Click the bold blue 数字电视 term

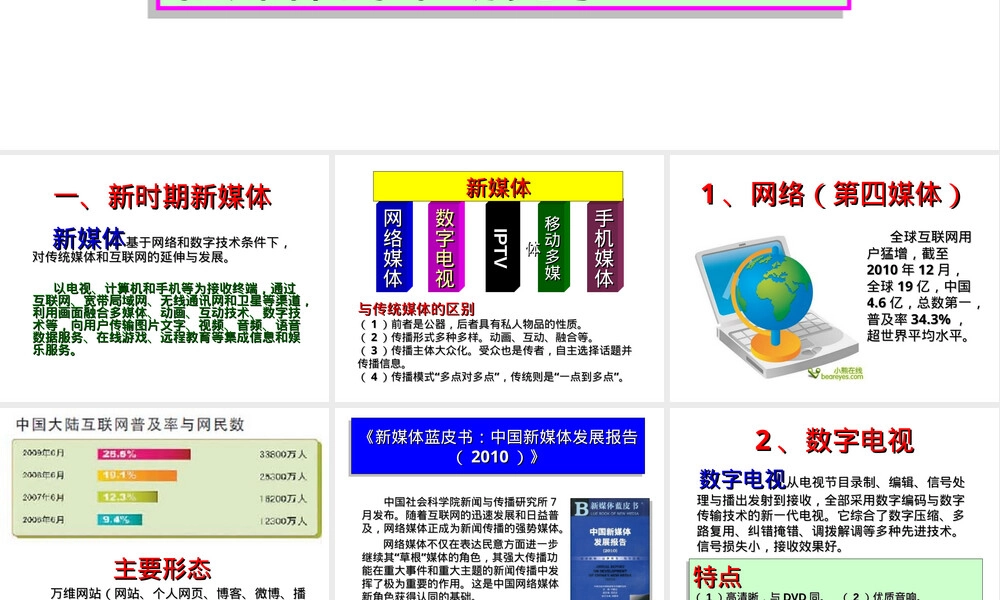point(742,479)
